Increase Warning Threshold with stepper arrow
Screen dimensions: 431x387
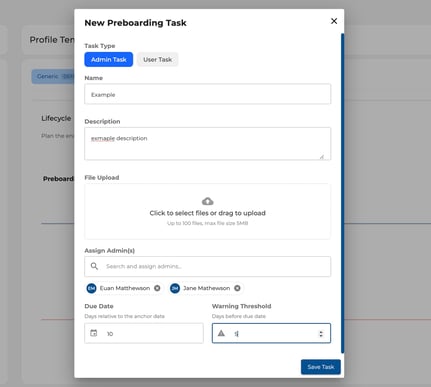click(x=321, y=331)
